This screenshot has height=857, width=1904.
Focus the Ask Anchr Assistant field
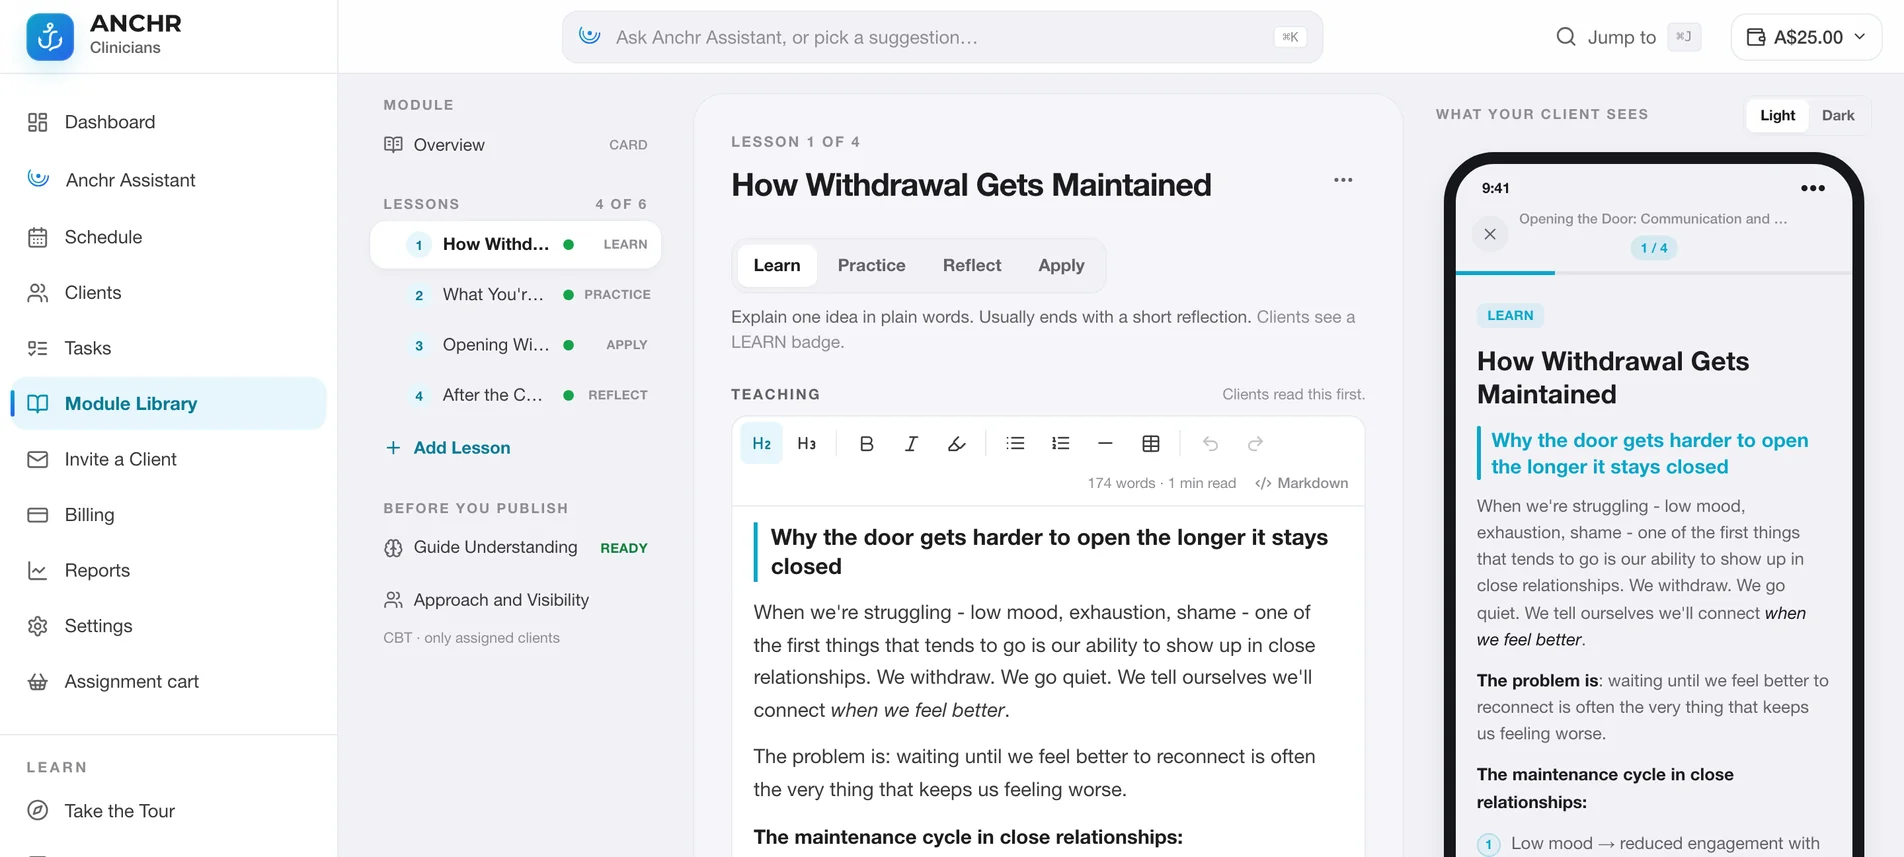tap(942, 37)
